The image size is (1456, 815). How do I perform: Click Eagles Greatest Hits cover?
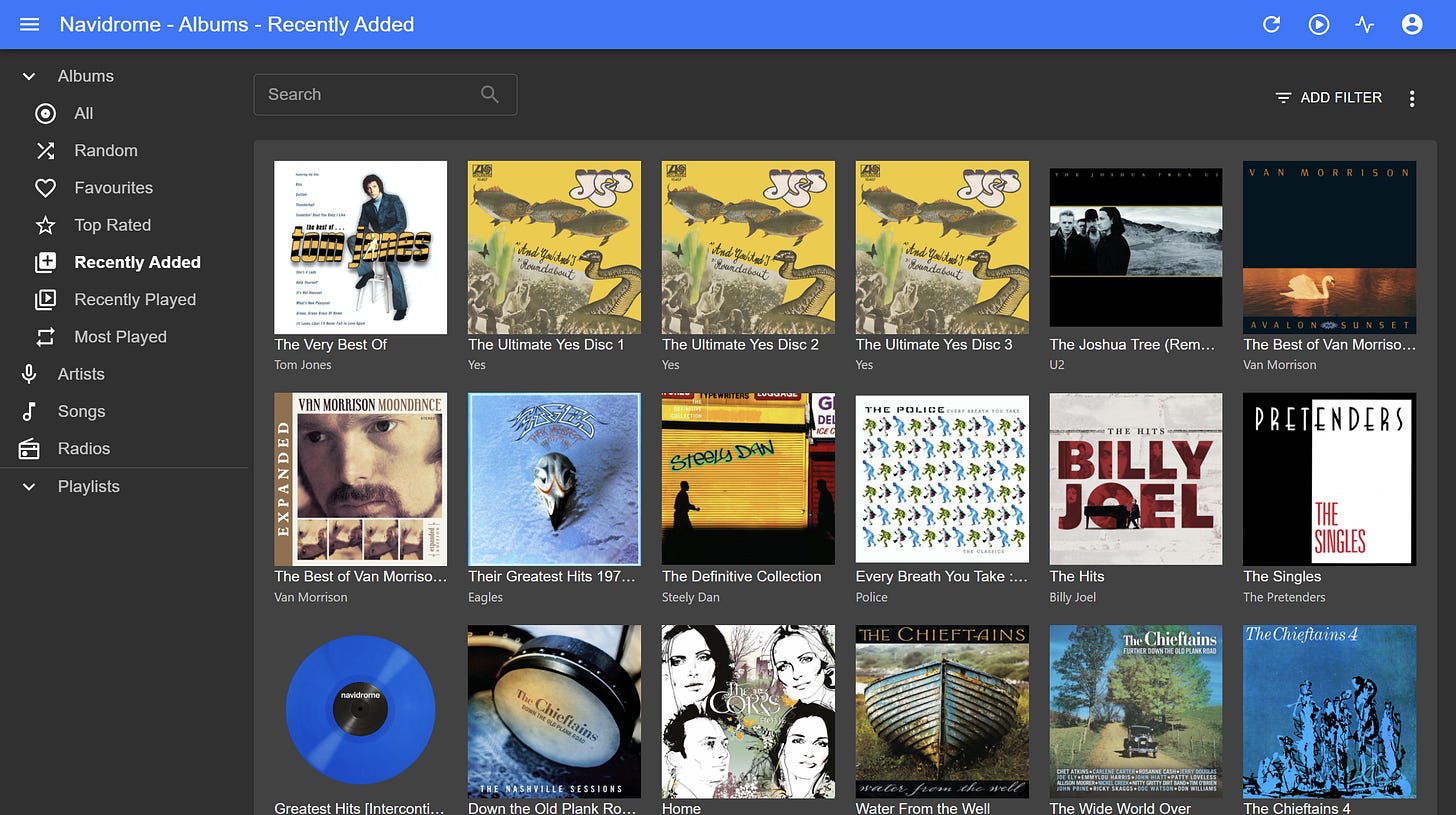coord(554,479)
